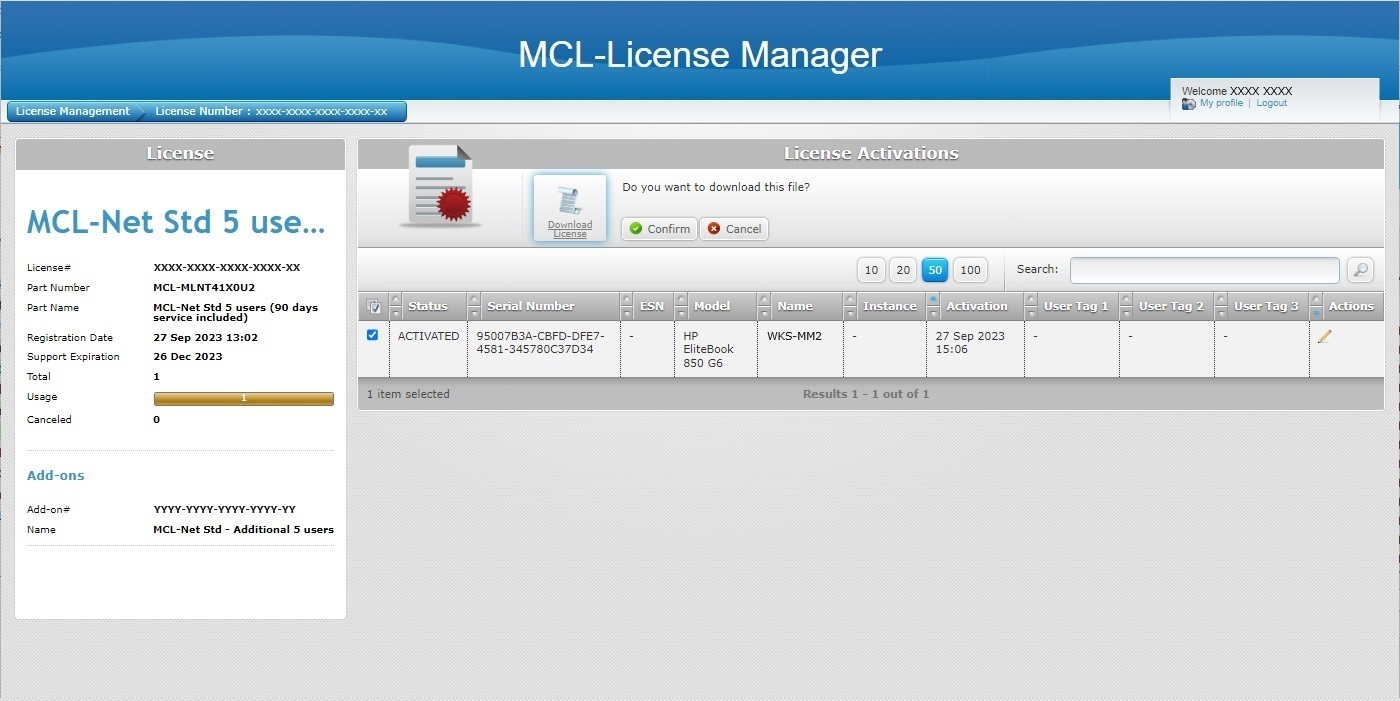Screen dimensions: 1400x701
Task: Click add-on number YYYY-YYYY-YYYY-YYYY-YY
Action: pyautogui.click(x=224, y=510)
